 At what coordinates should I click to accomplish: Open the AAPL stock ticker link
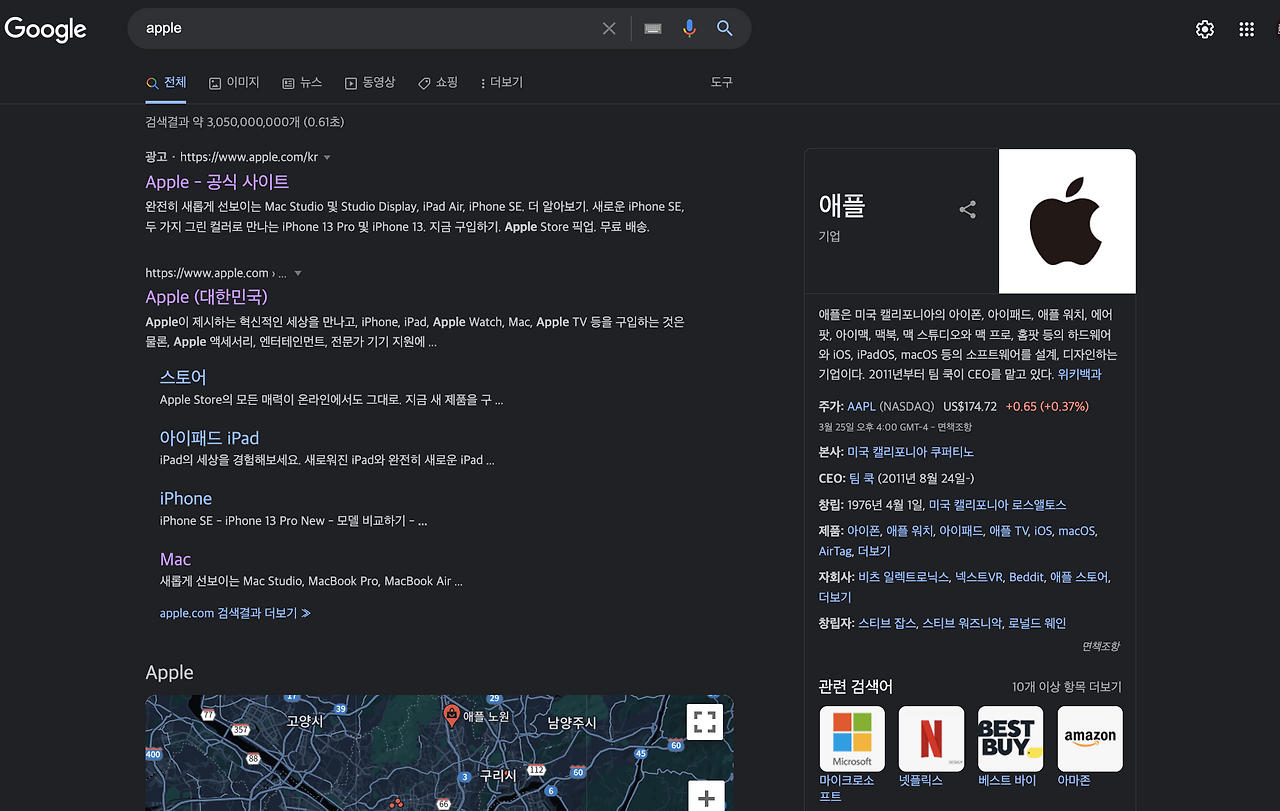coord(860,407)
